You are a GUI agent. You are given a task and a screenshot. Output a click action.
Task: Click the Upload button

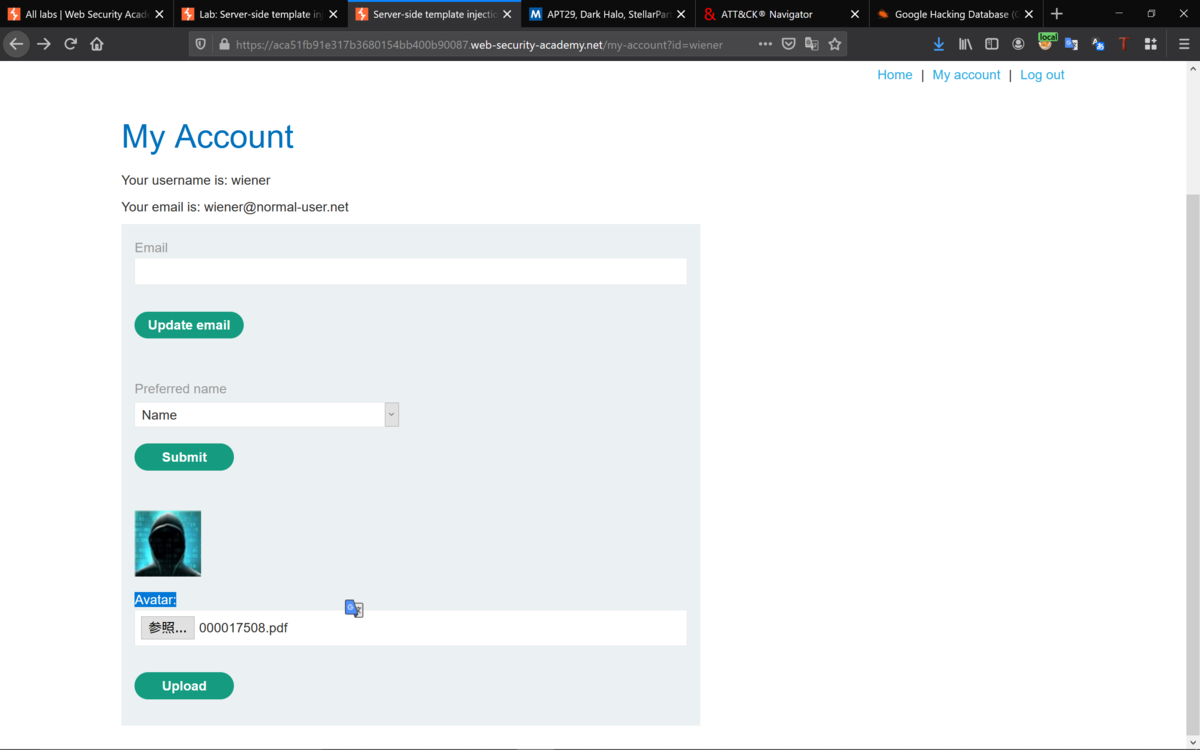pyautogui.click(x=184, y=686)
